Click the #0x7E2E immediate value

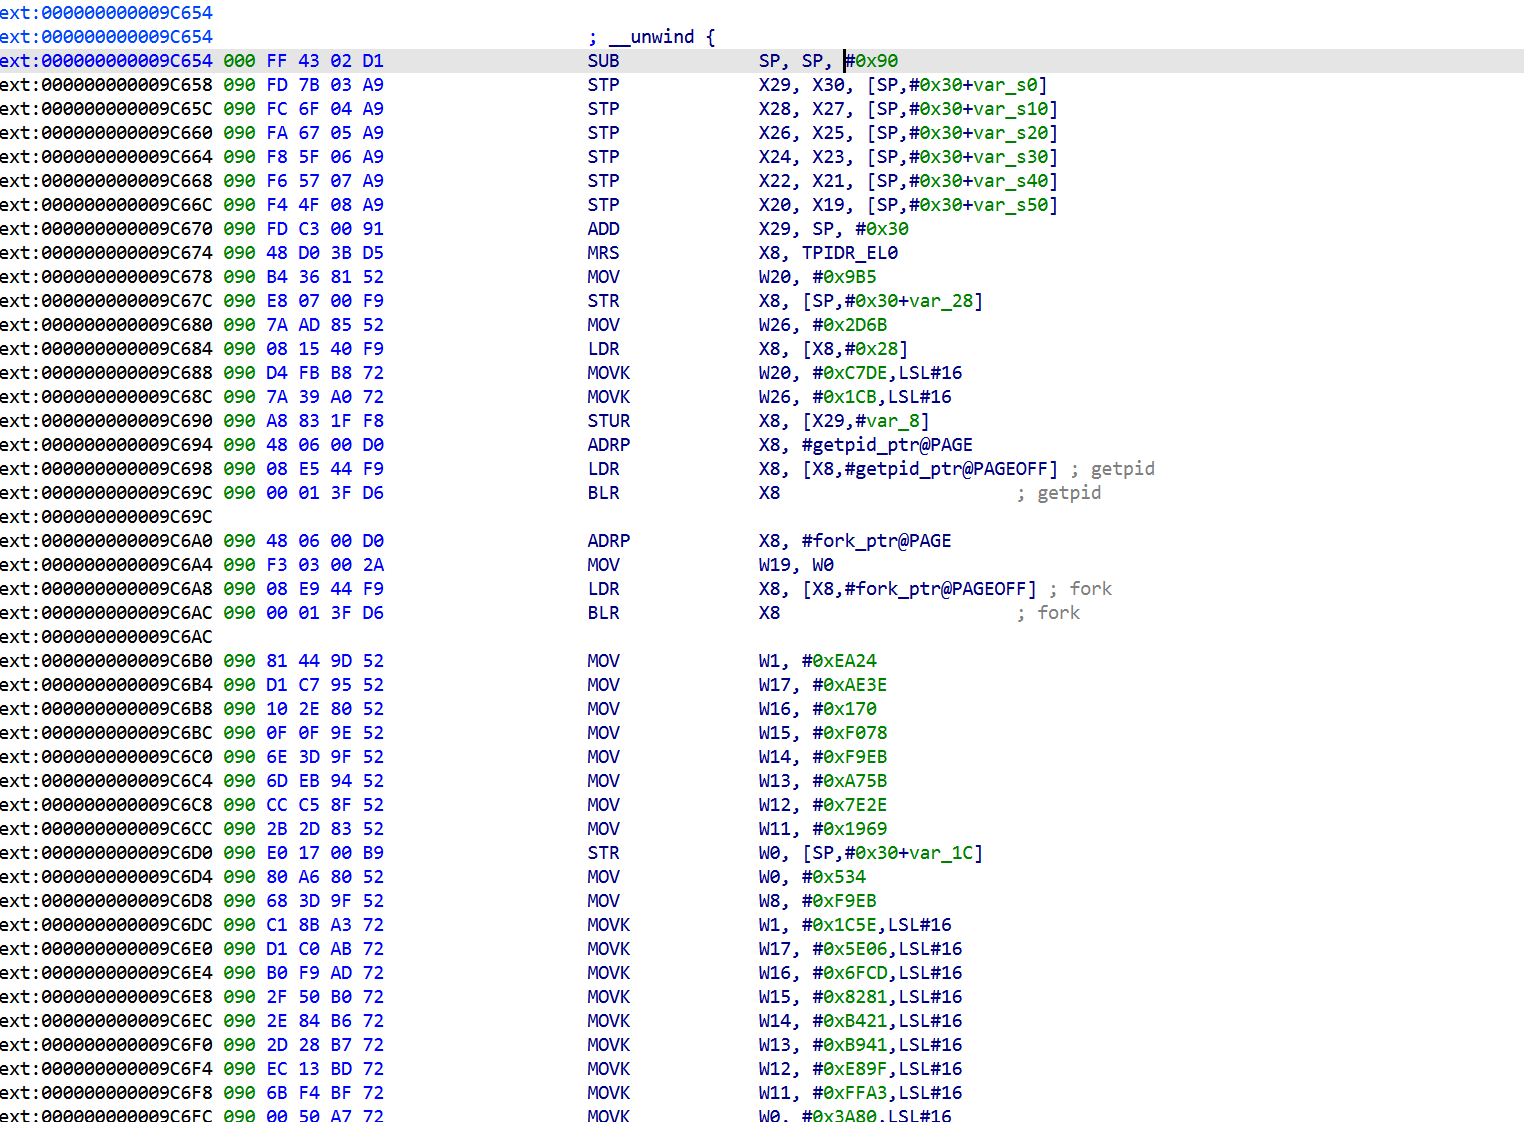[850, 805]
